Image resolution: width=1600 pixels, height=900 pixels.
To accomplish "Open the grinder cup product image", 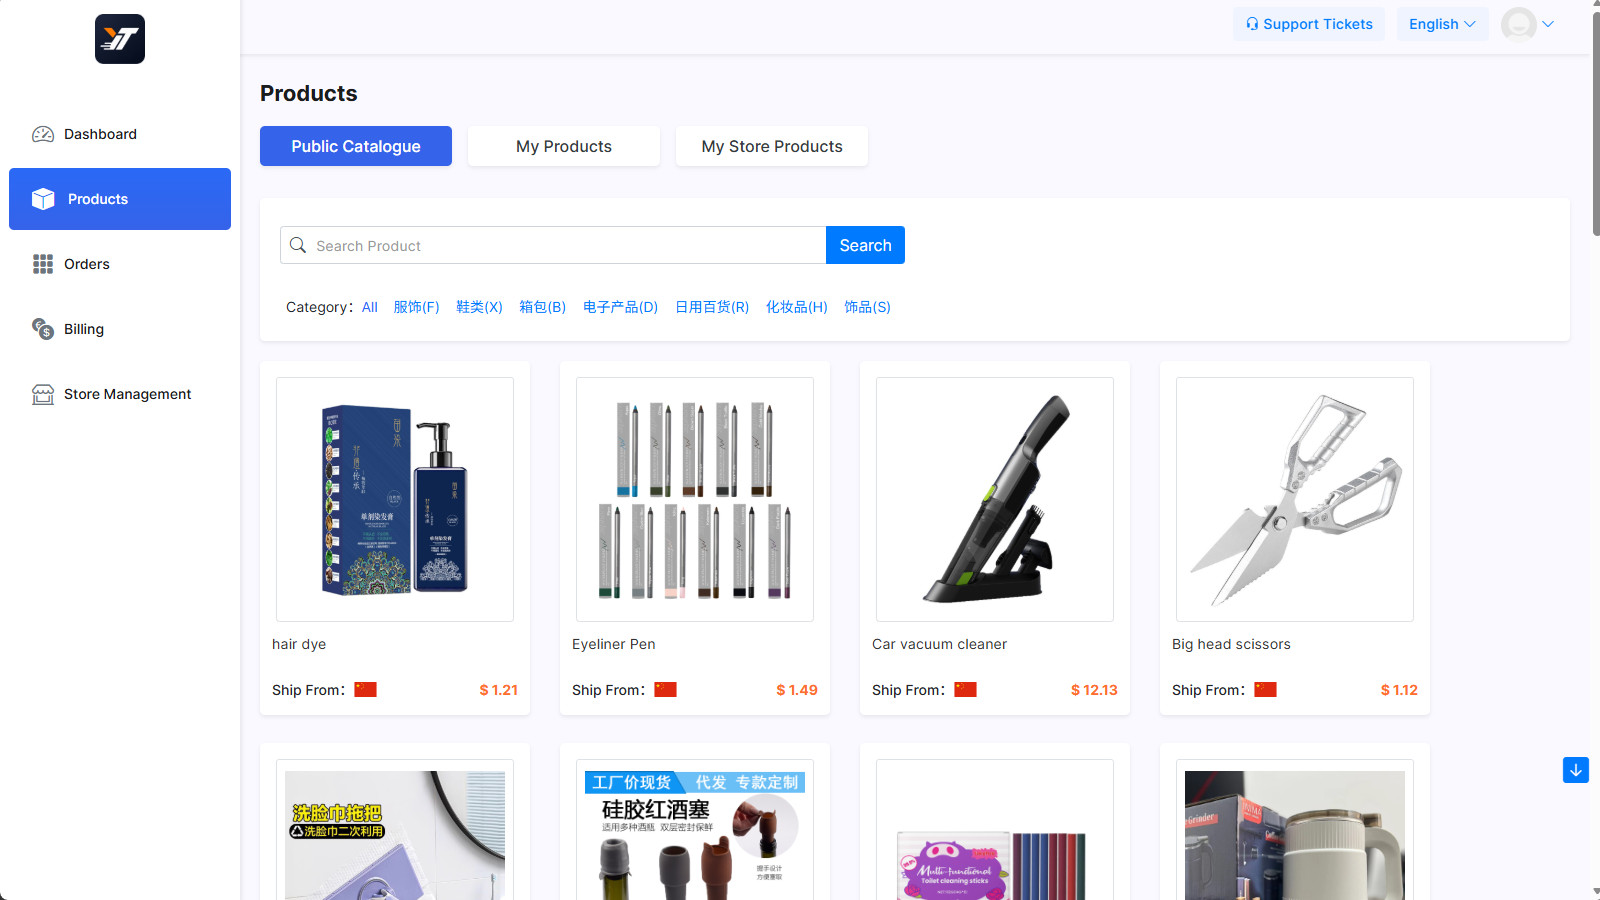I will pyautogui.click(x=1295, y=830).
